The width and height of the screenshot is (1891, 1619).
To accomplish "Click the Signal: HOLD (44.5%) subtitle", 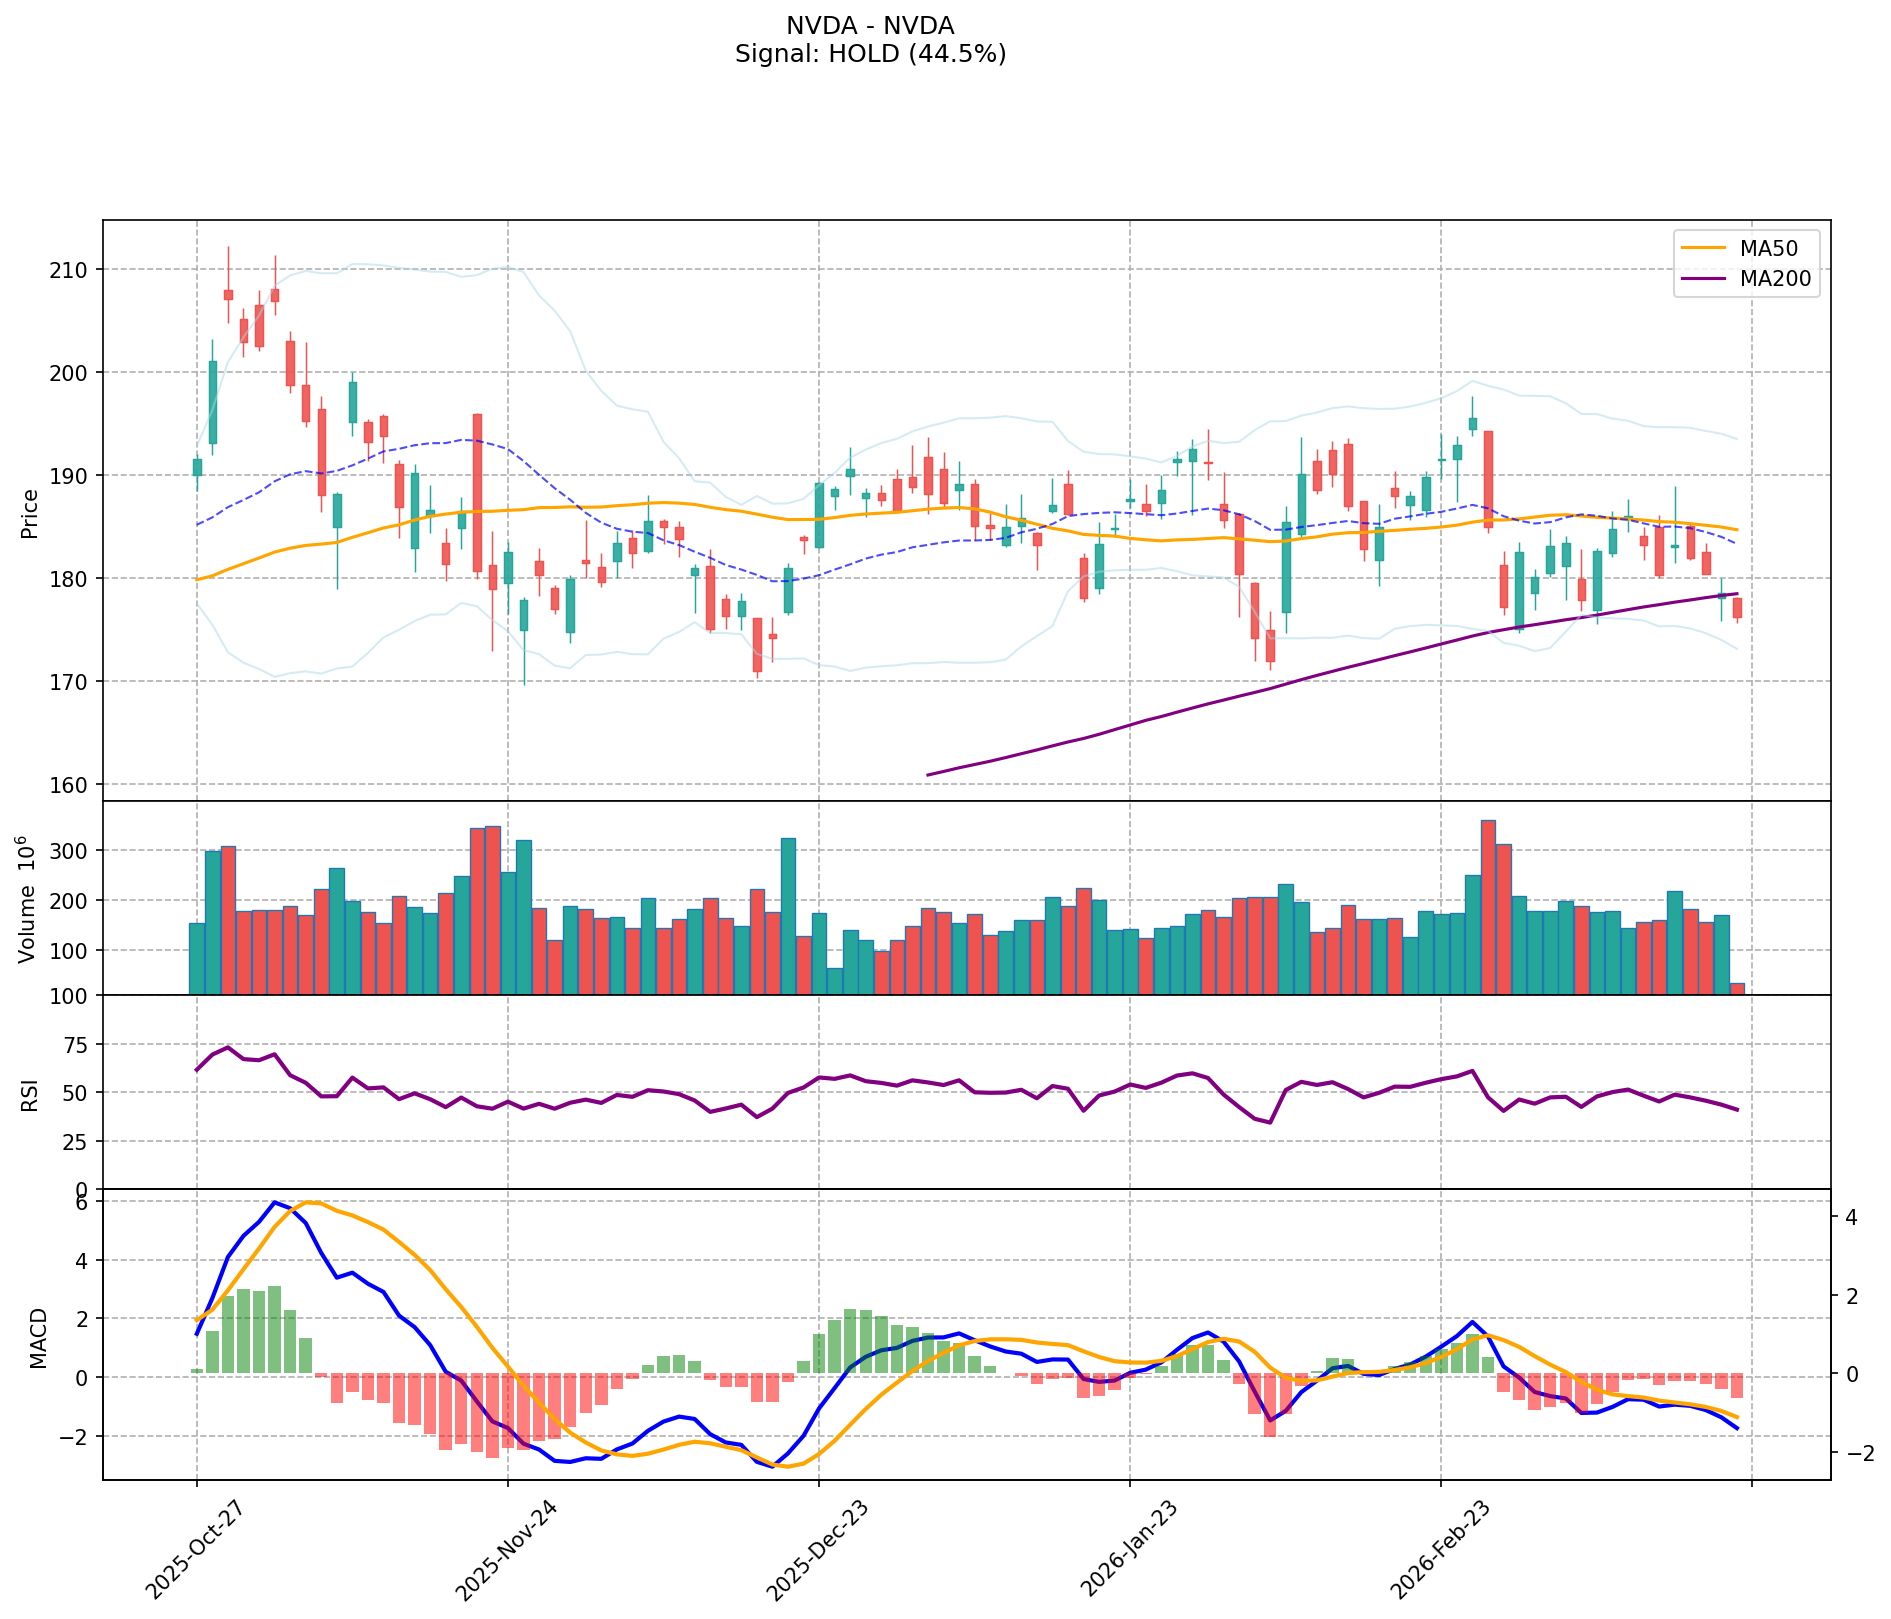I will pyautogui.click(x=870, y=54).
